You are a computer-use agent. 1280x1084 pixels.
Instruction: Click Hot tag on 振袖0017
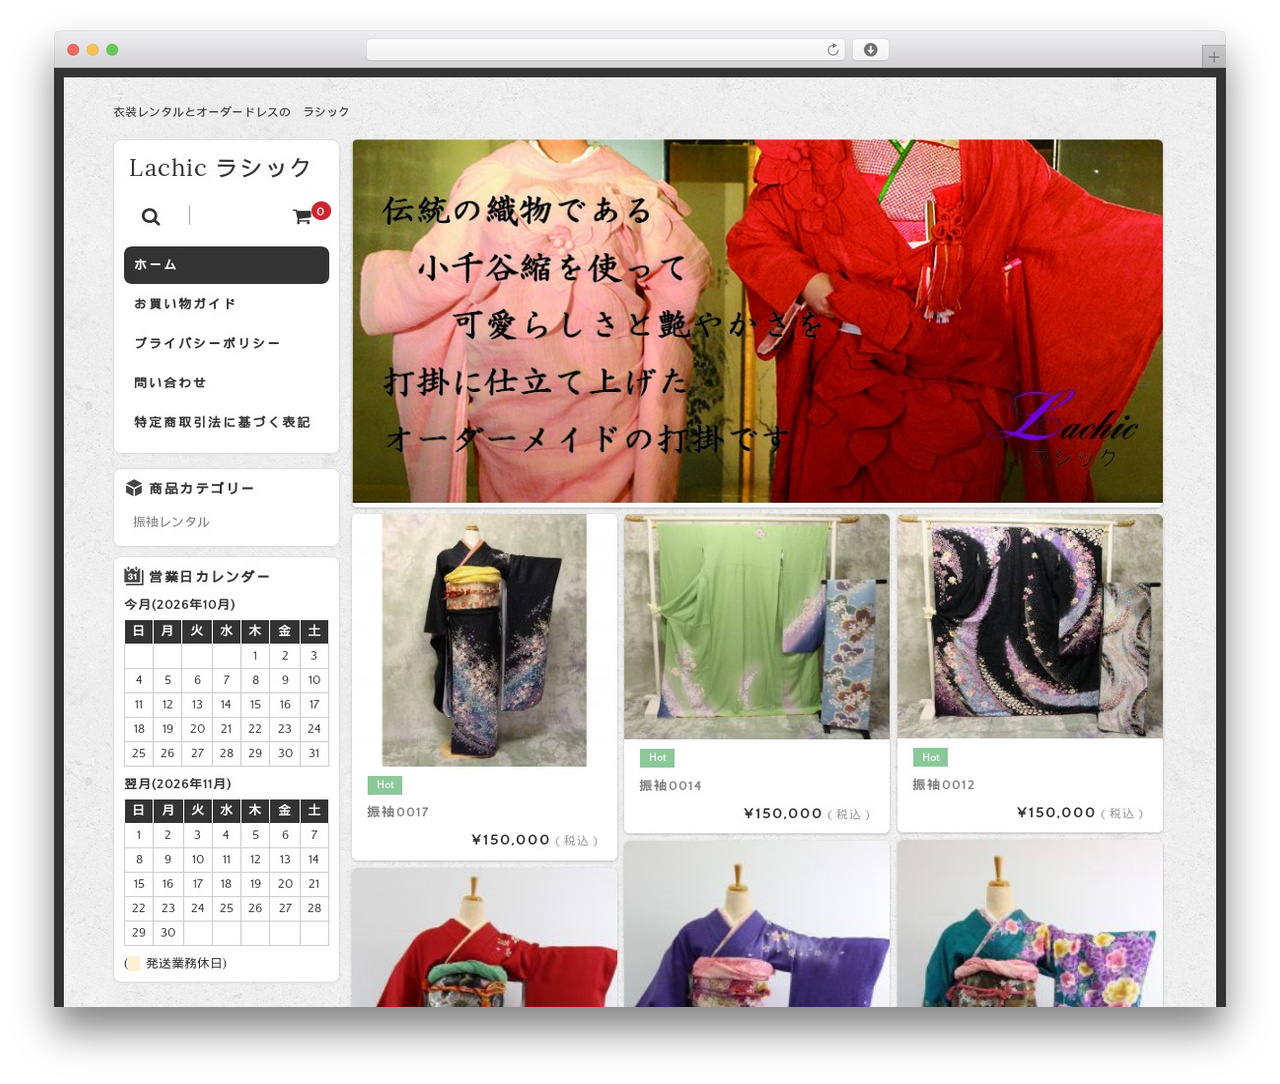click(385, 785)
